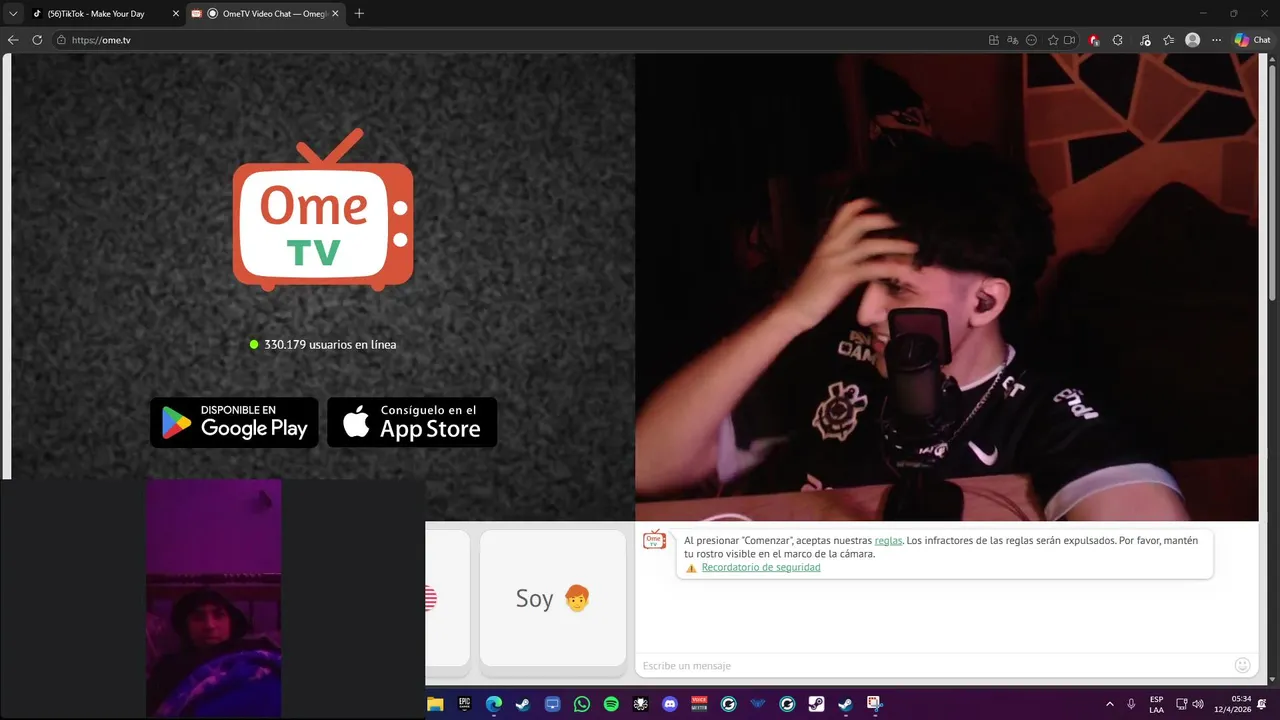Open File Explorer from taskbar
The width and height of the screenshot is (1280, 720).
click(x=435, y=704)
